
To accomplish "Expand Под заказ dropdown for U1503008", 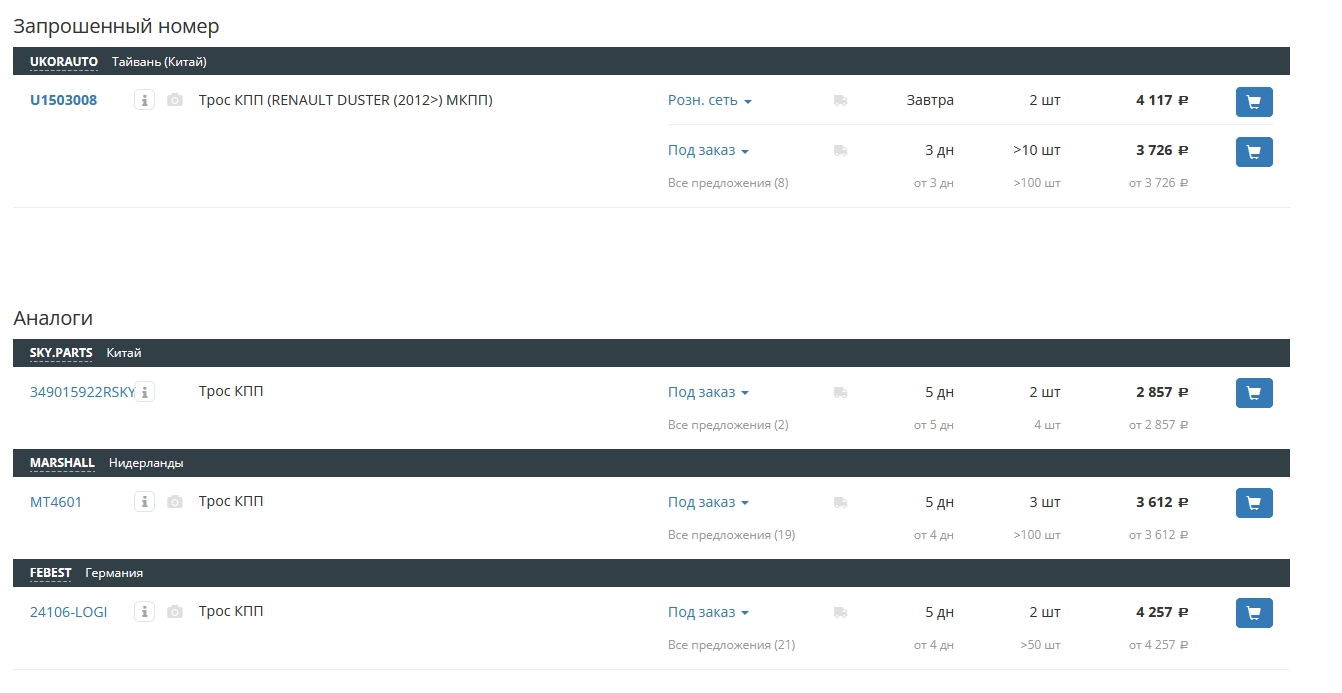I will (708, 150).
